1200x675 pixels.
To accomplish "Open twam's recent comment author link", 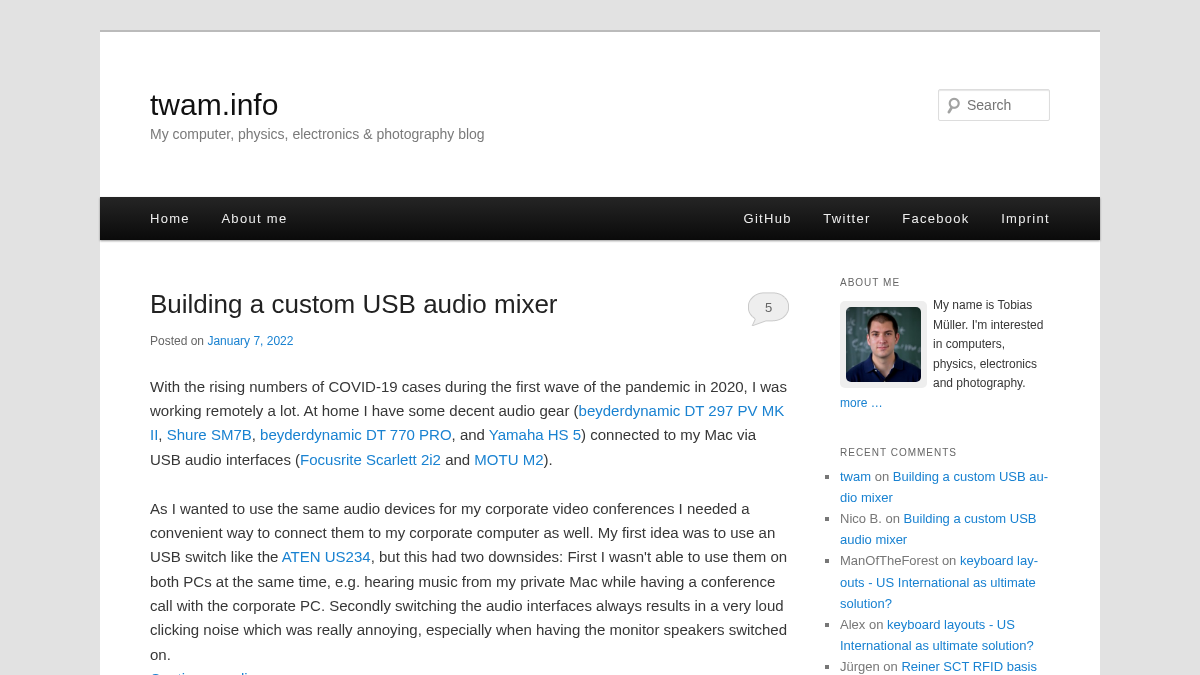I will [855, 477].
